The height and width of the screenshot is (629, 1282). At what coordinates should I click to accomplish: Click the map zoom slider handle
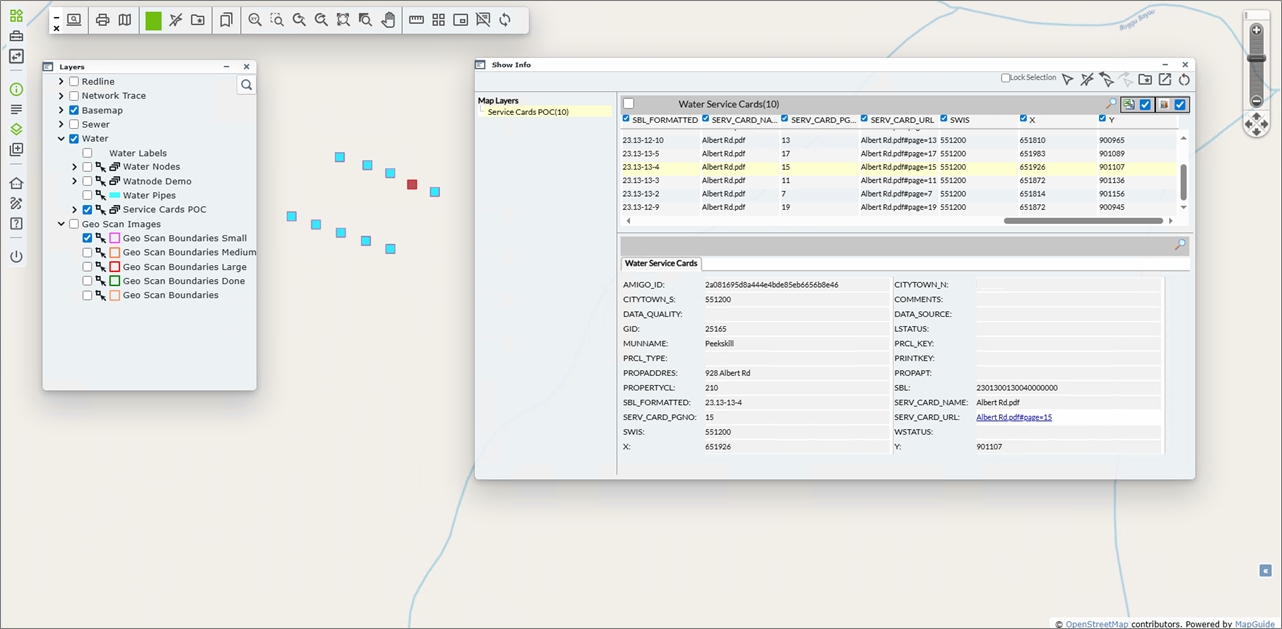point(1256,59)
